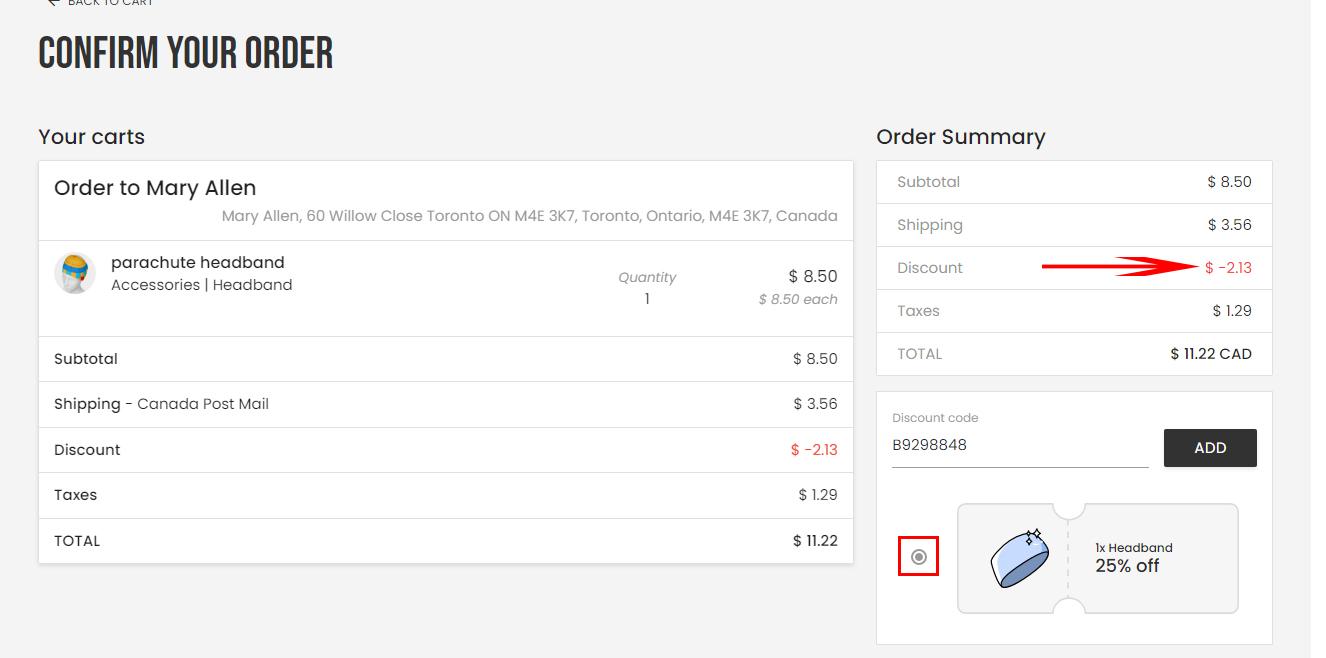Click the Order to Mary Allen heading
This screenshot has width=1326, height=658.
pos(155,188)
